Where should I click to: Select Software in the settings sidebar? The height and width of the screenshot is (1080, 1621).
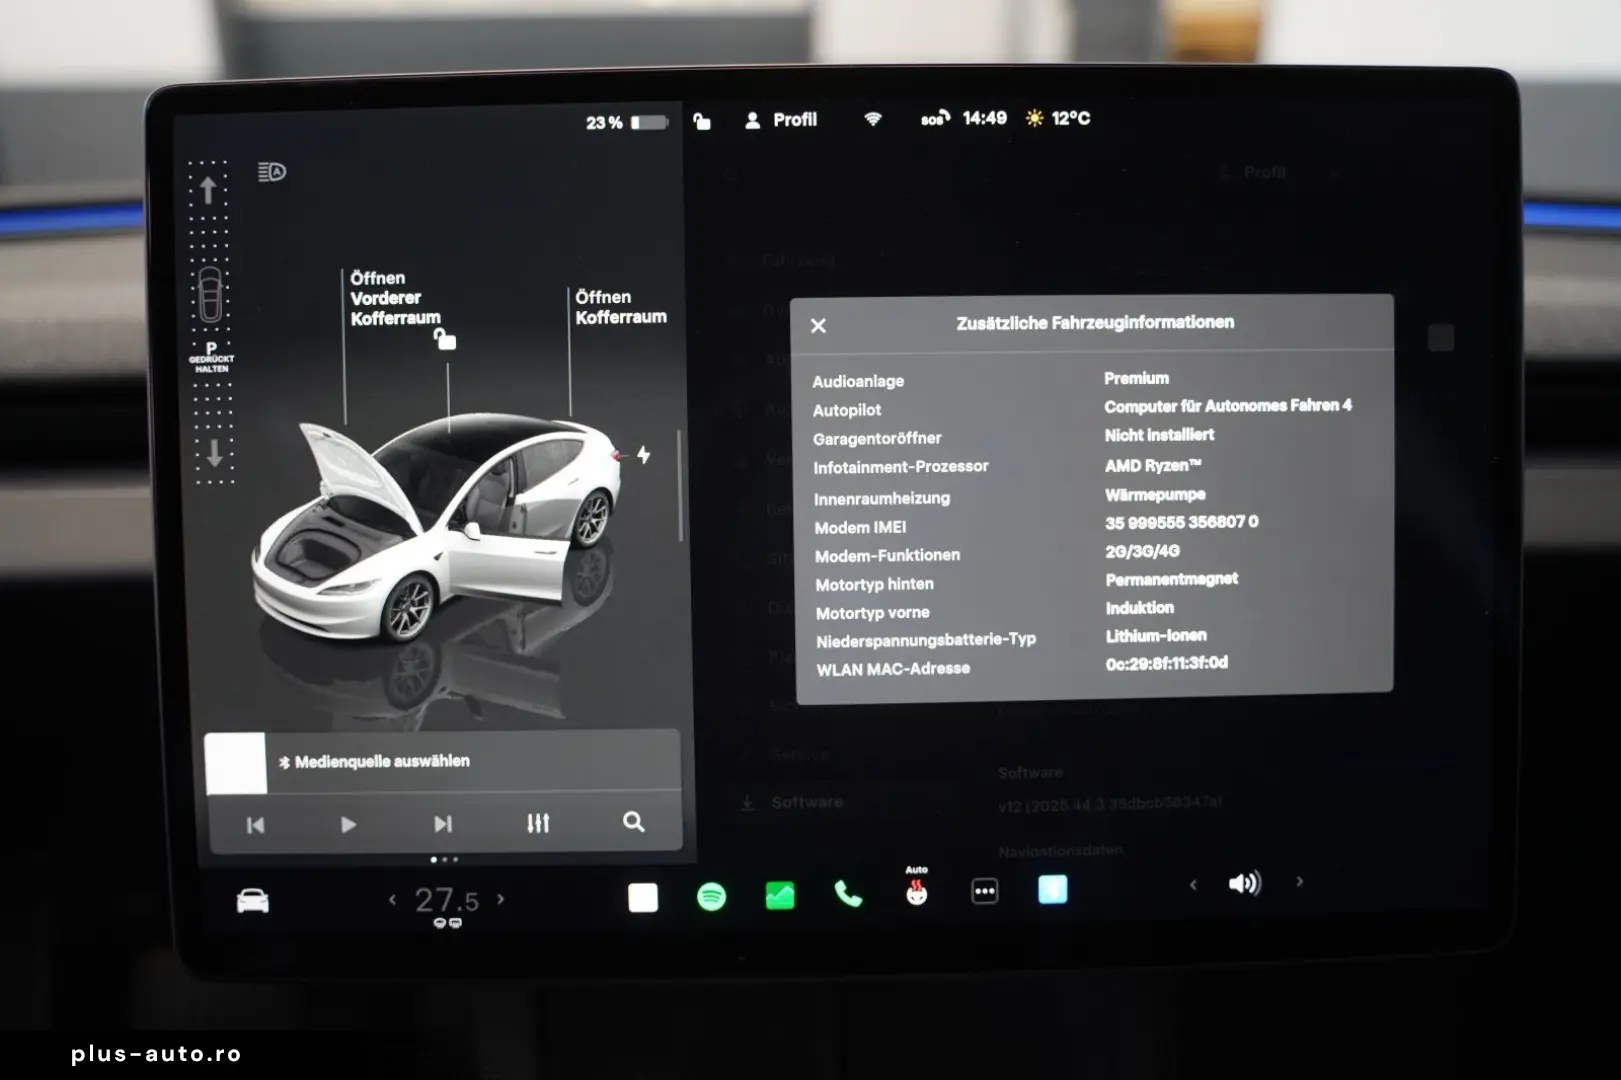point(808,801)
